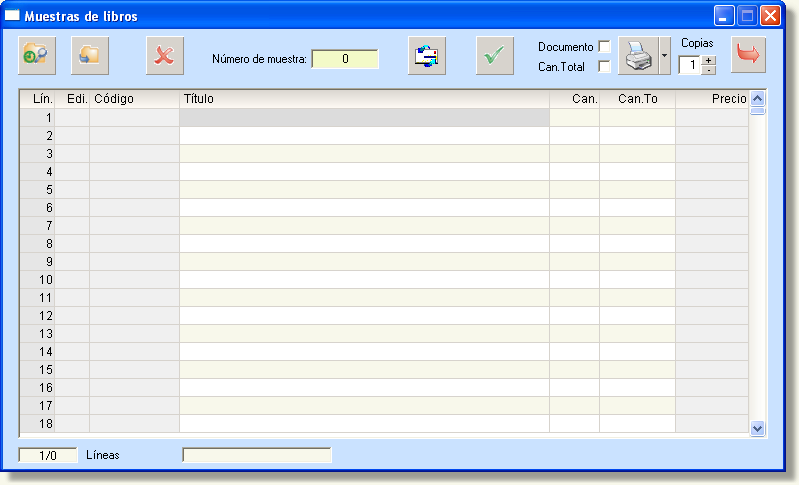Click the load folder with arrow icon

point(90,56)
